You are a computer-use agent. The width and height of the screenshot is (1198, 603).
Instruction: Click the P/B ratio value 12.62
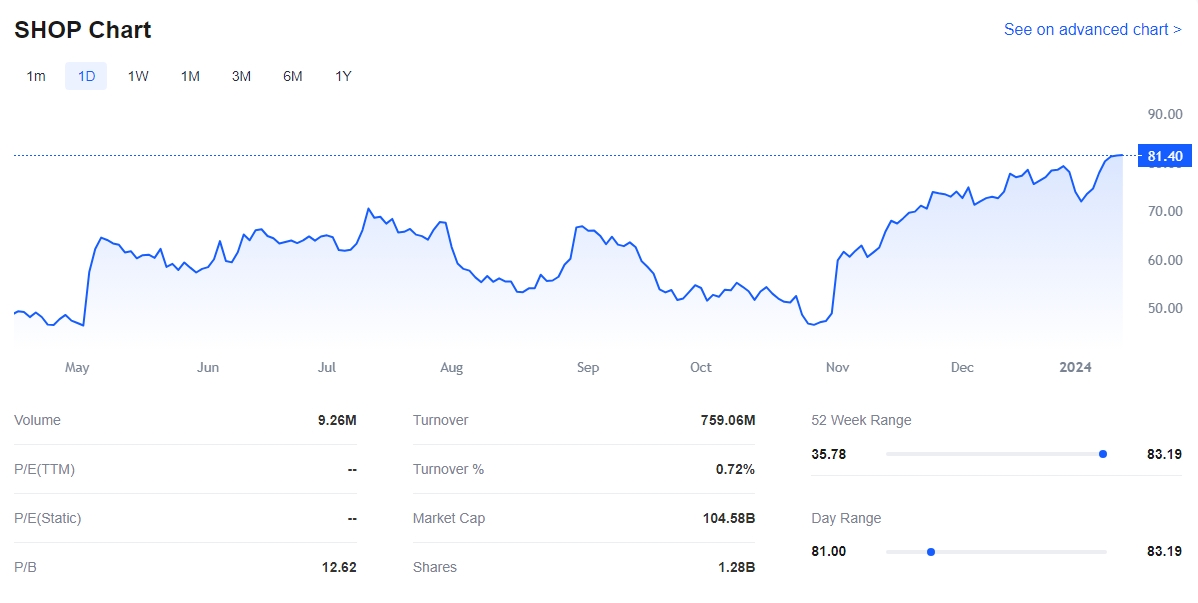337,568
